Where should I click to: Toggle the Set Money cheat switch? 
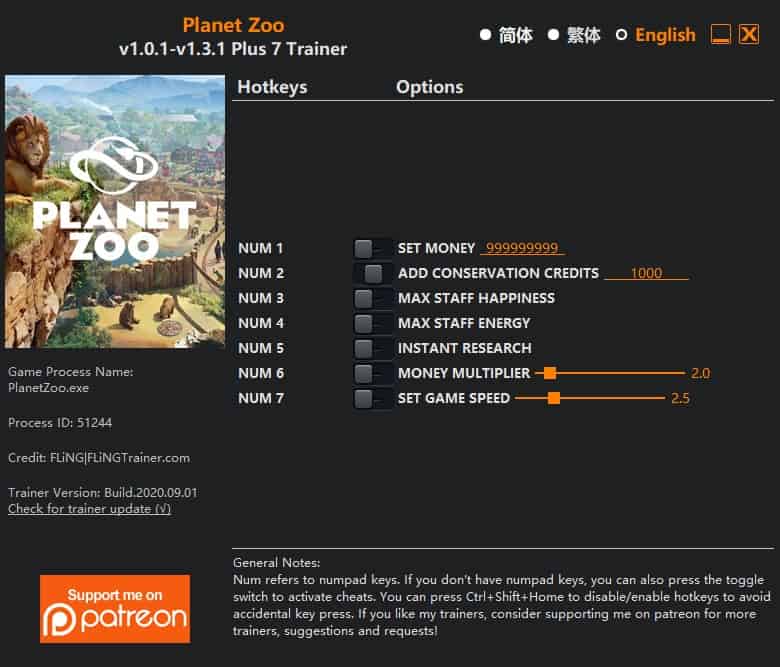tap(372, 248)
